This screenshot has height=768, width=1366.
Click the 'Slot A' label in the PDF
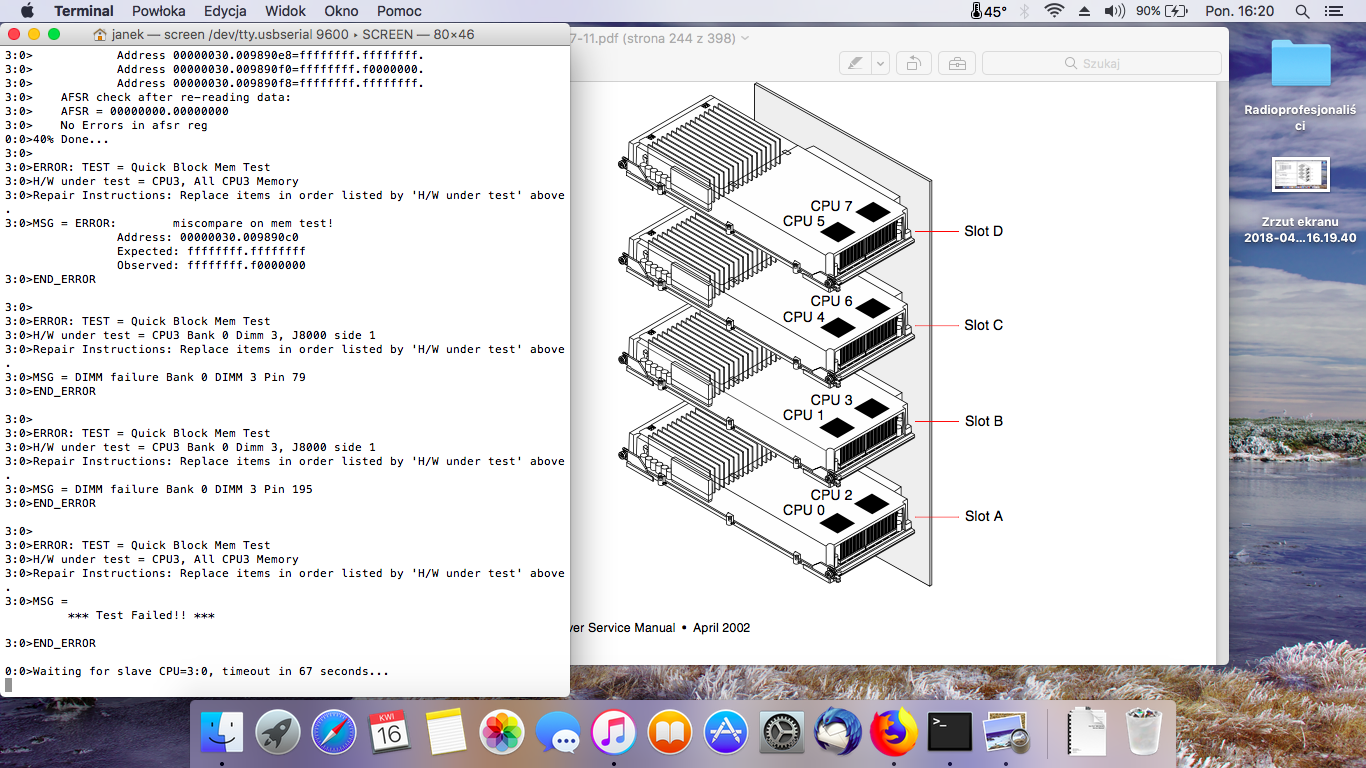pos(983,516)
